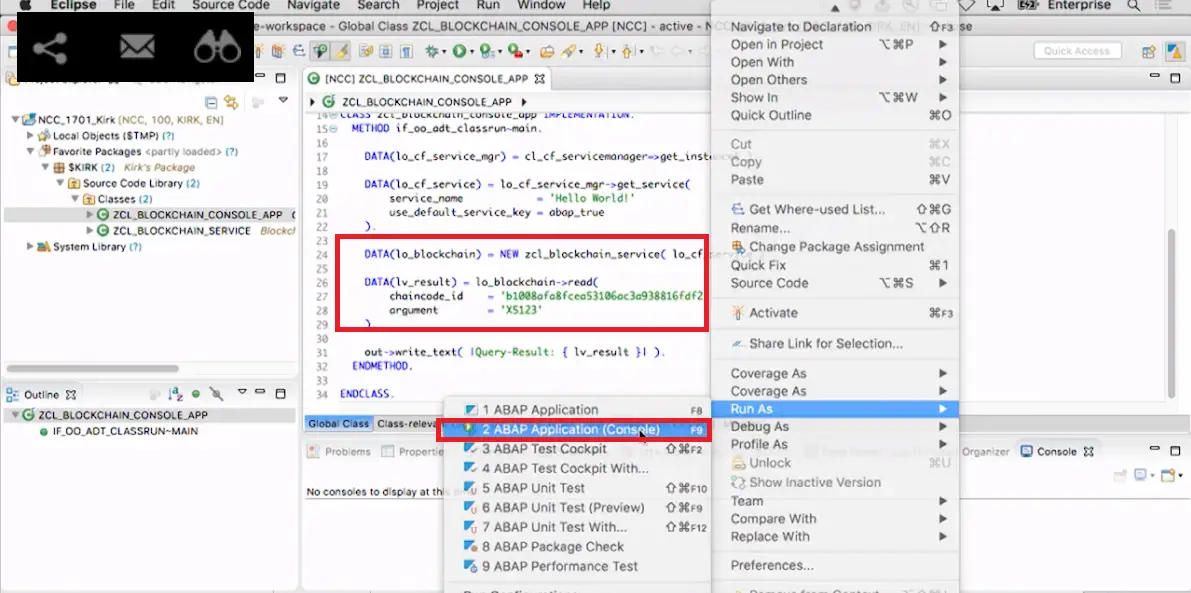Screen dimensions: 1191x593
Task: Collapse the Favorite Packages node
Action: (x=30, y=151)
